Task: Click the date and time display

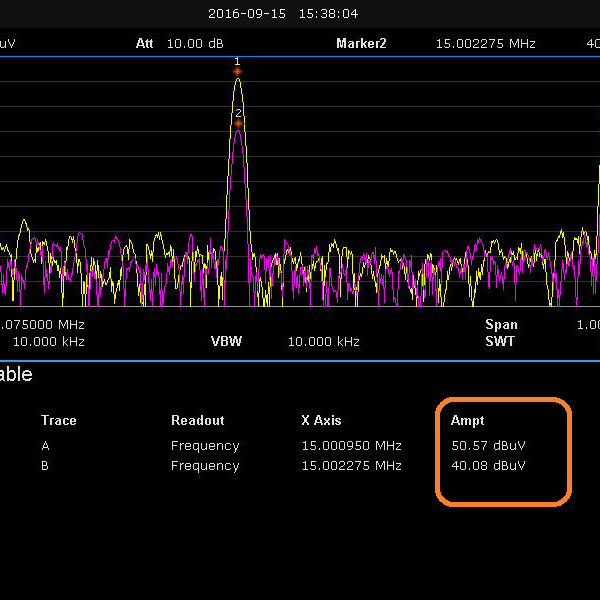Action: pyautogui.click(x=283, y=14)
